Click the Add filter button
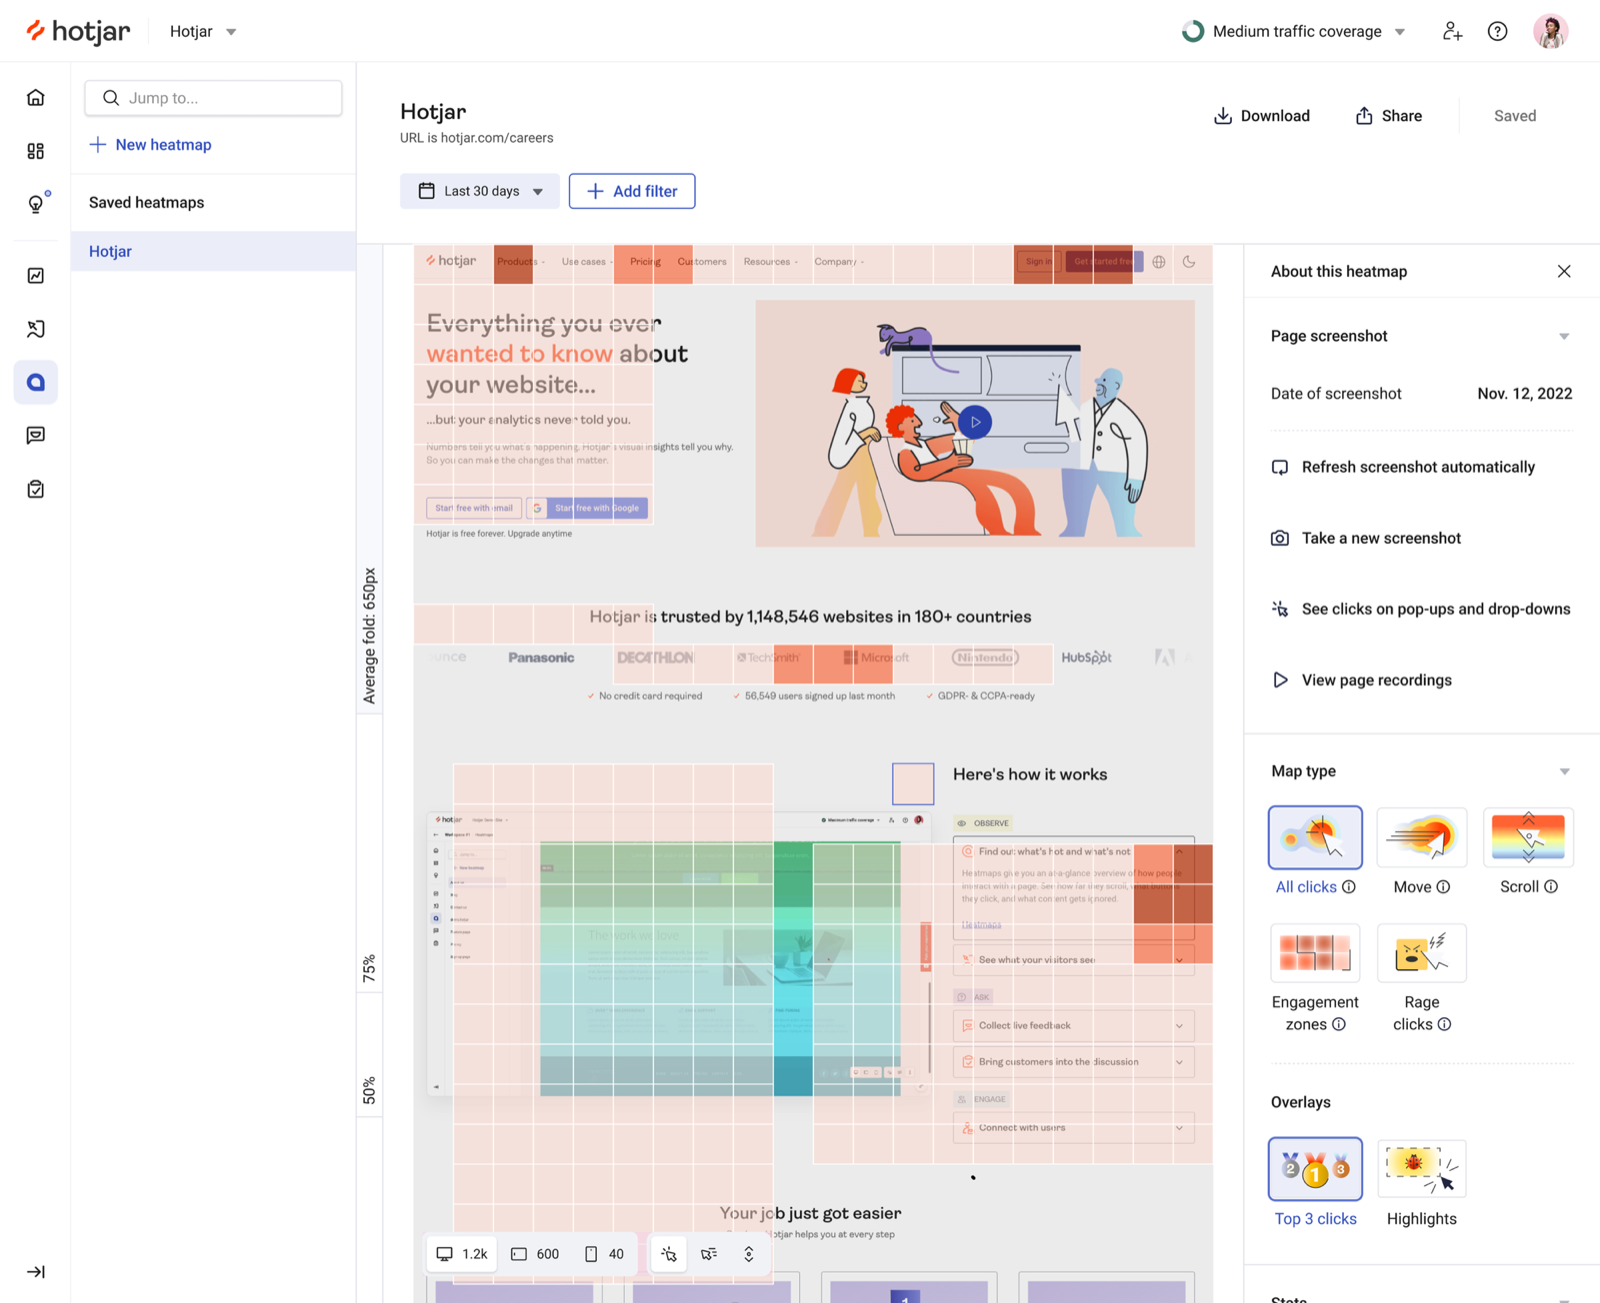1600x1303 pixels. tap(632, 191)
